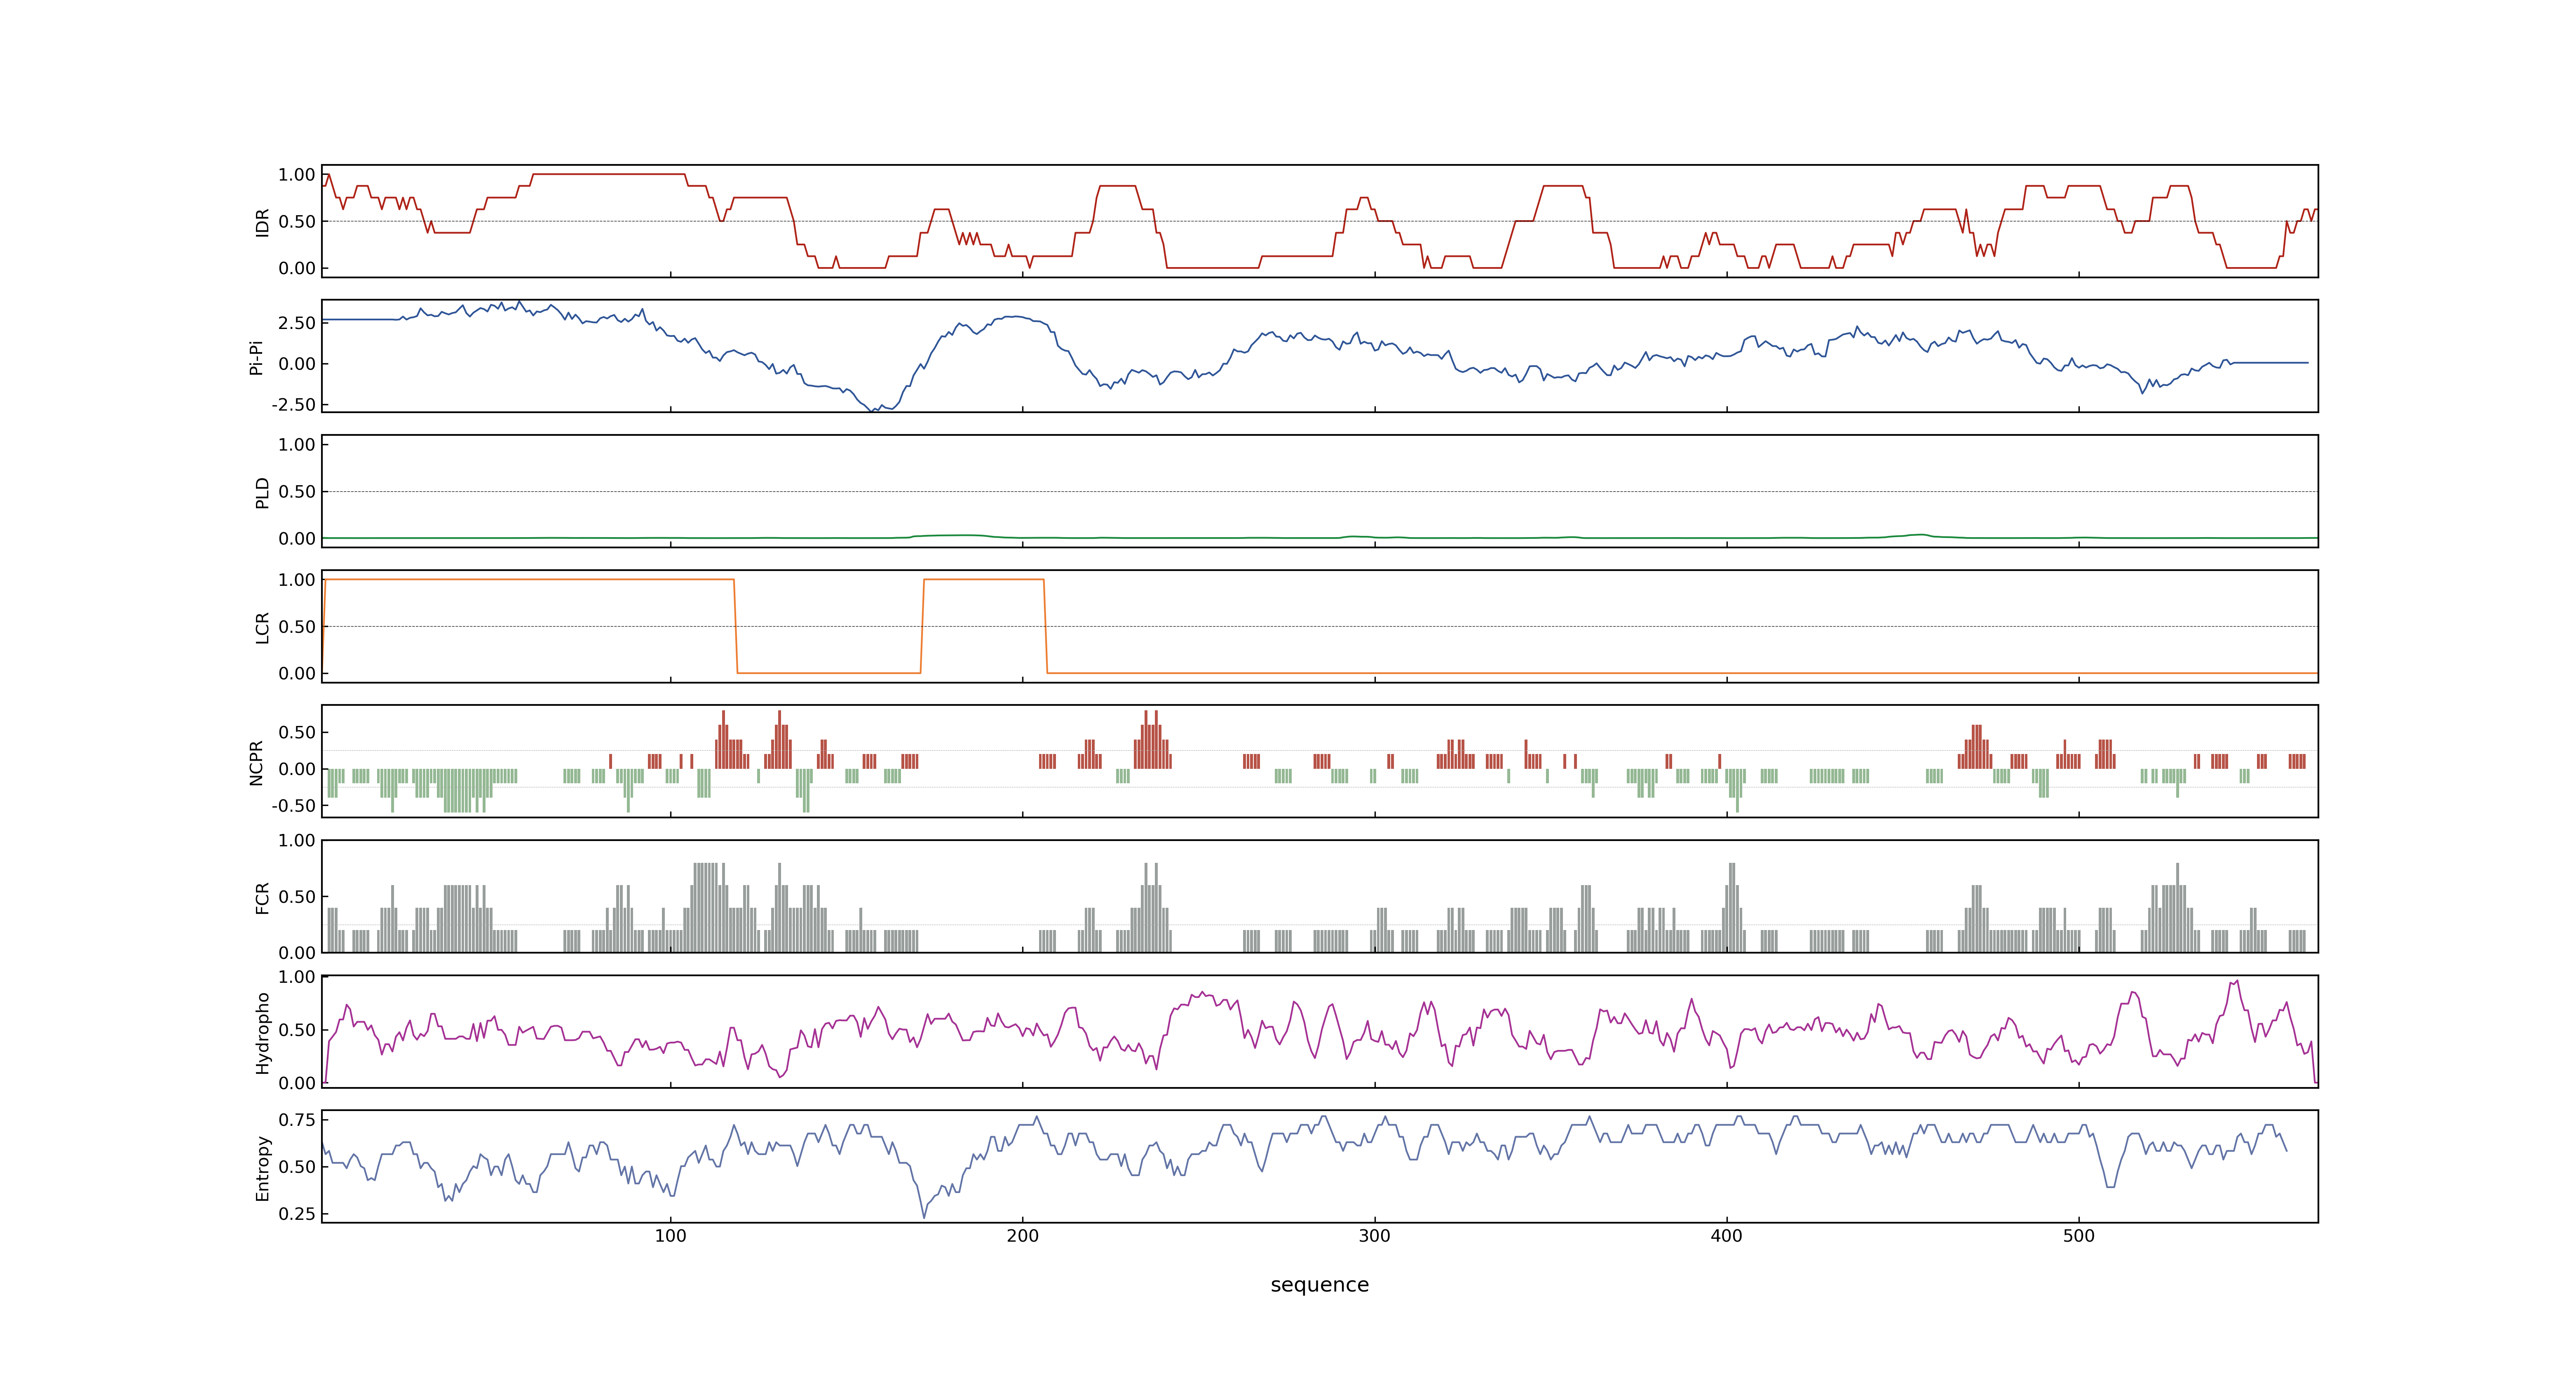Image resolution: width=2576 pixels, height=1374 pixels.
Task: Click the 0.00 tick of Hydropho panel
Action: (297, 1083)
